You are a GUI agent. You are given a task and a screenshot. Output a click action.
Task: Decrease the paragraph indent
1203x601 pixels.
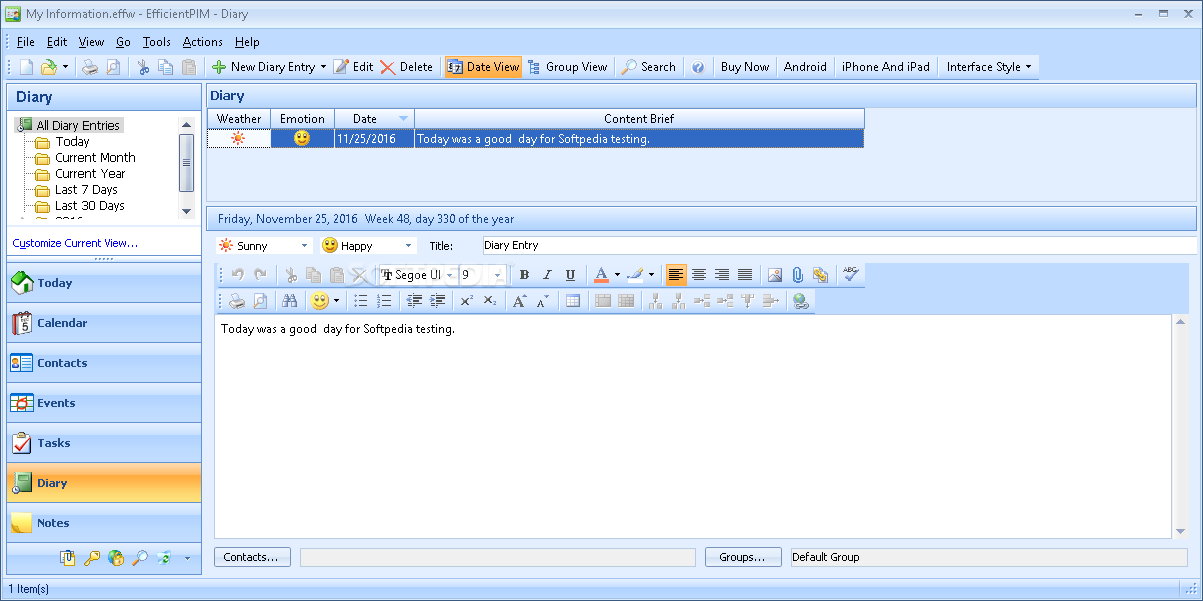(414, 301)
